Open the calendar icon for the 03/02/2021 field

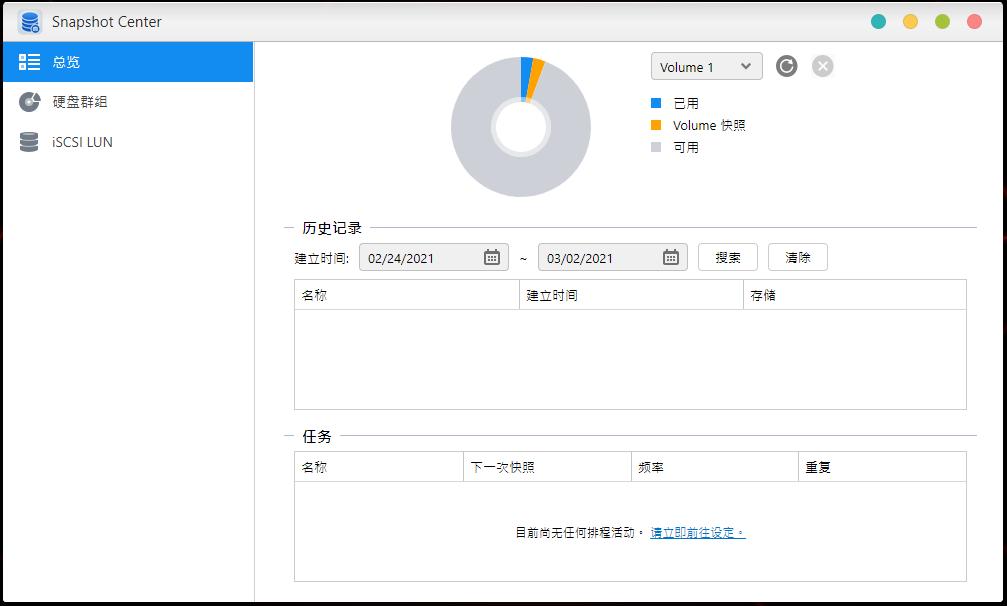(x=671, y=256)
